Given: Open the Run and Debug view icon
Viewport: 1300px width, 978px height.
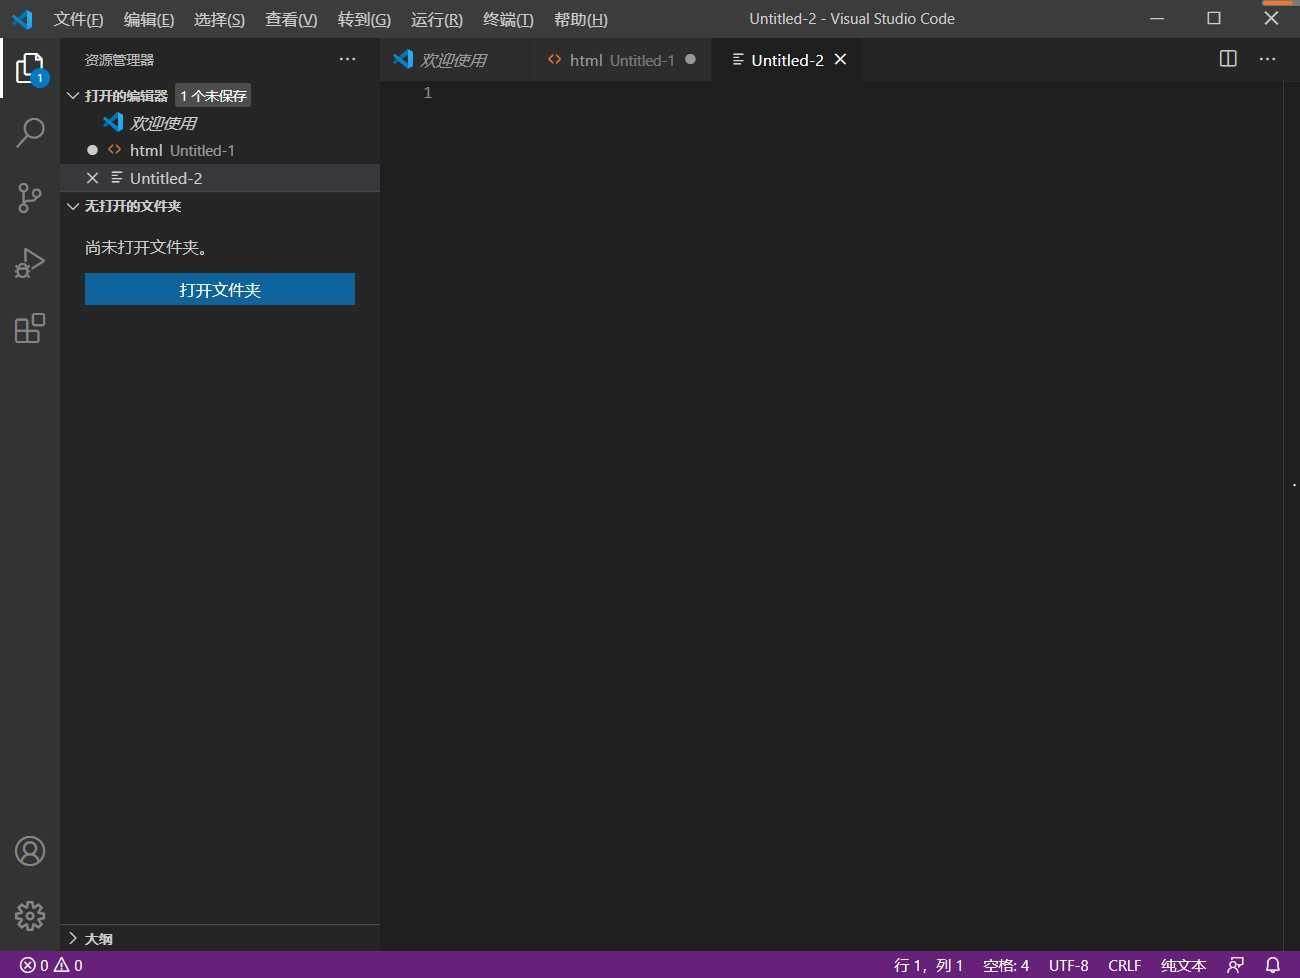Looking at the screenshot, I should 30,263.
